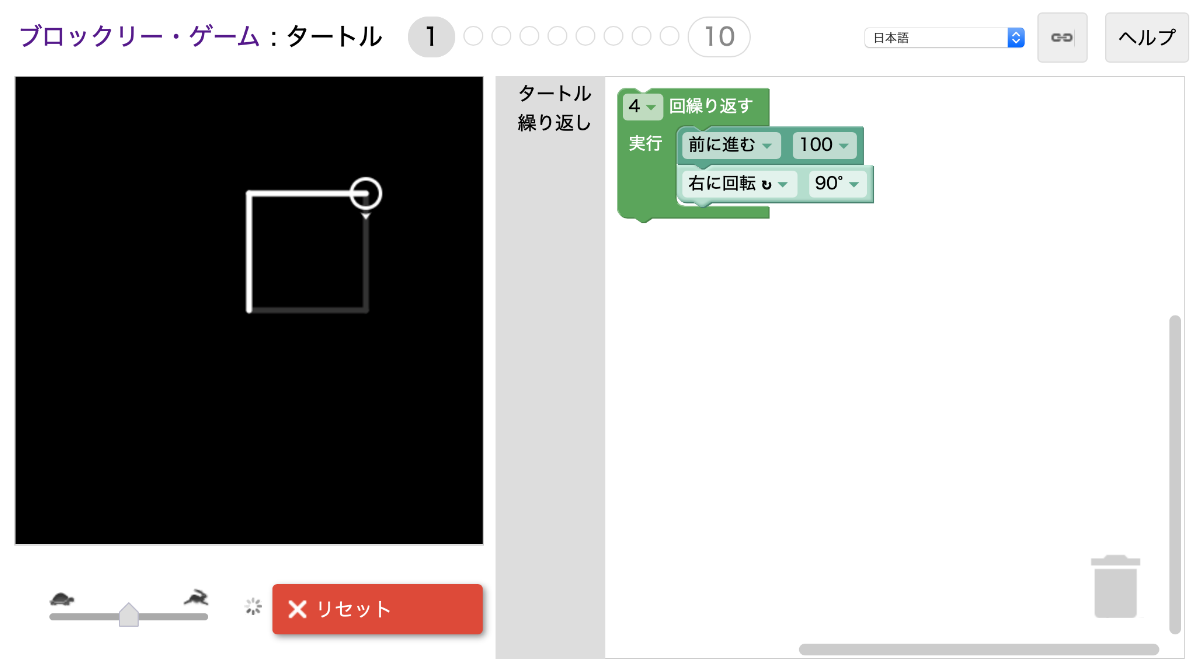
Task: Select the level 10 circle
Action: (x=717, y=37)
